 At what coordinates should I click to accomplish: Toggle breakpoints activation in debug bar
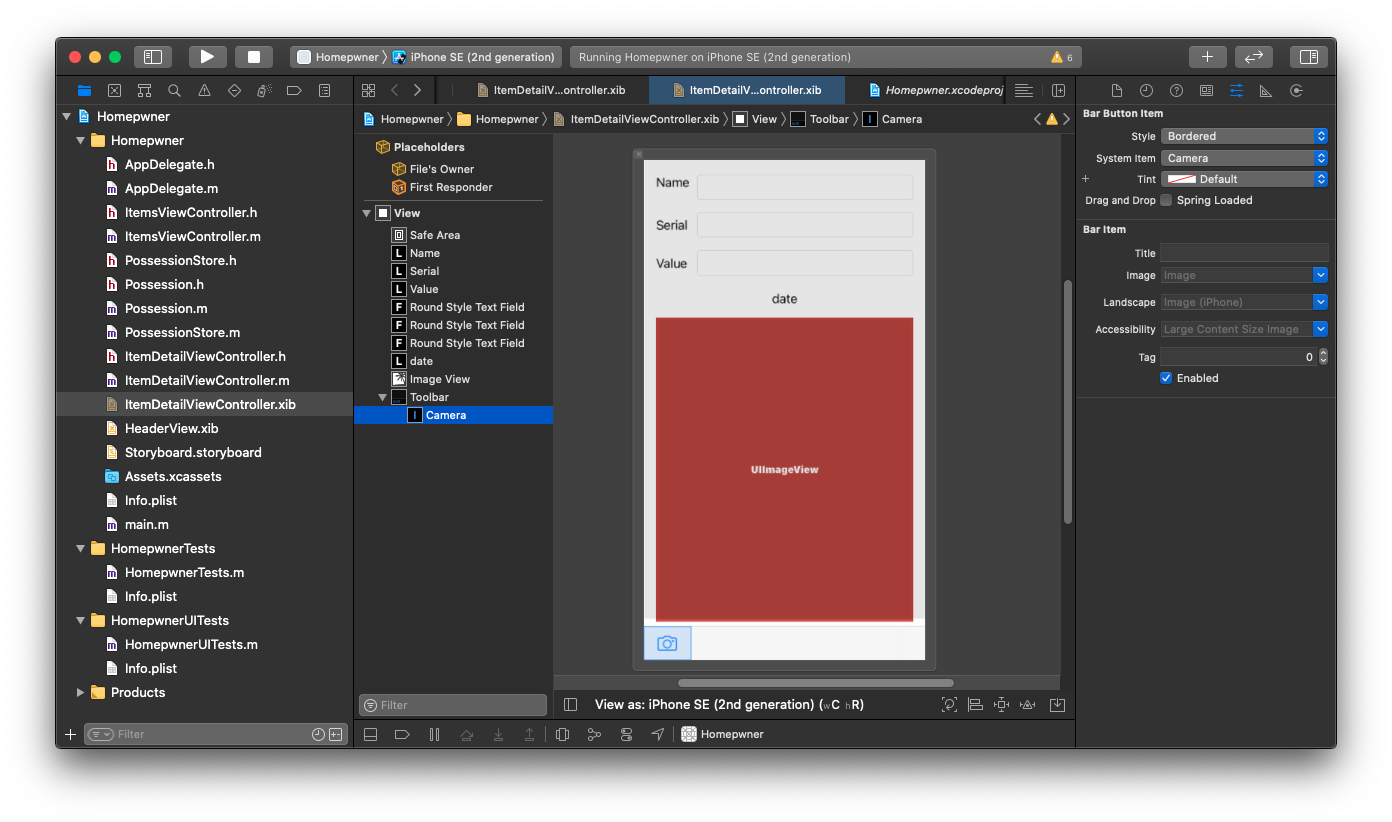point(402,734)
